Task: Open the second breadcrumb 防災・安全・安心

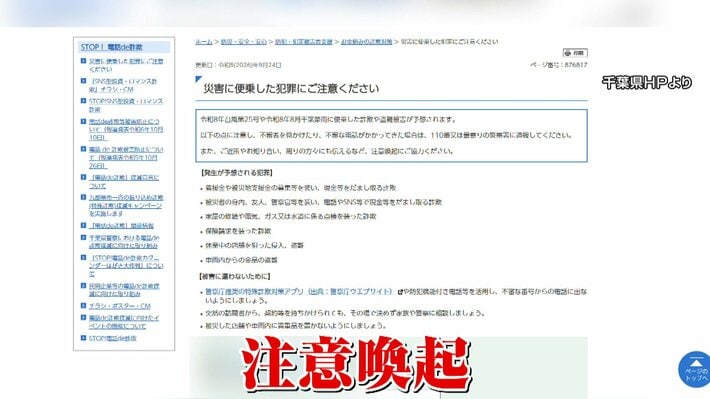Action: (x=244, y=42)
